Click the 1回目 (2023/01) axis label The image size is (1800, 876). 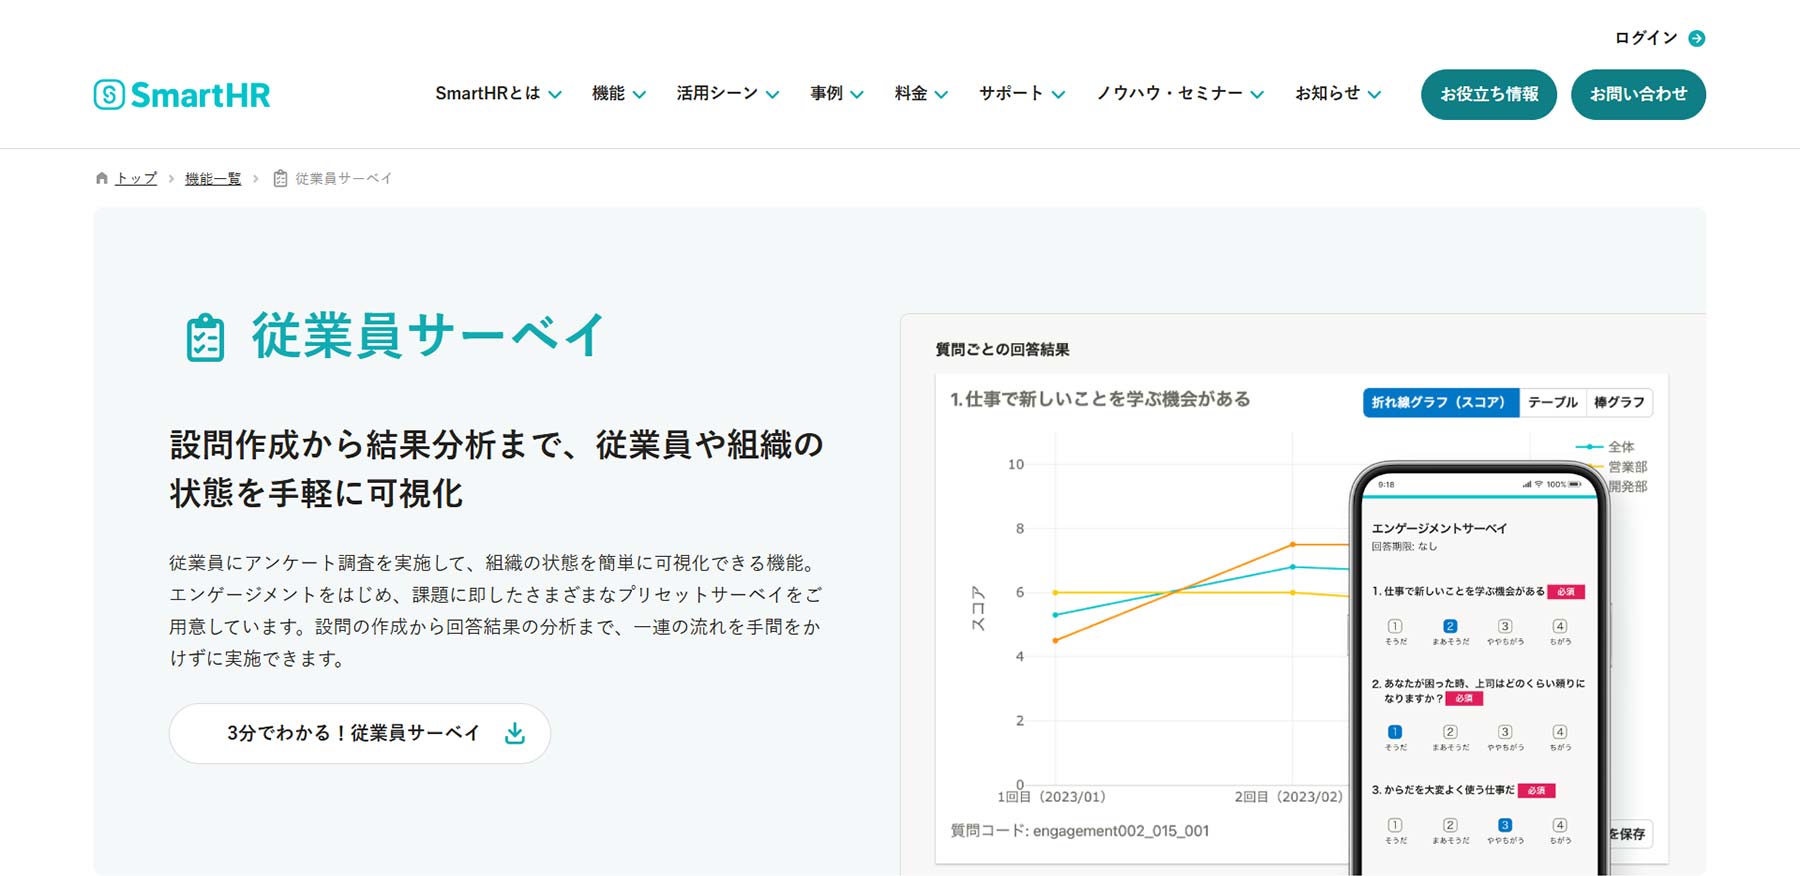1051,797
